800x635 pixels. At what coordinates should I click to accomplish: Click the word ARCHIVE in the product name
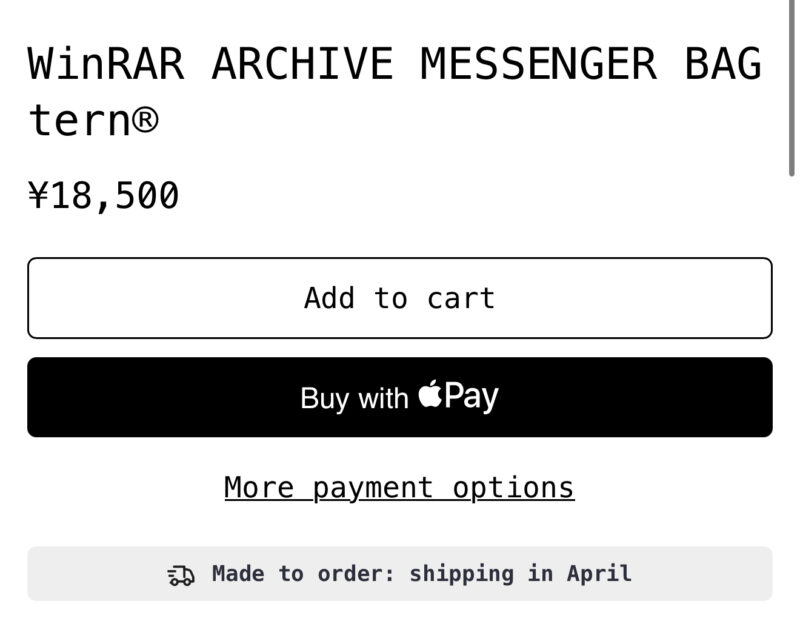coord(303,64)
